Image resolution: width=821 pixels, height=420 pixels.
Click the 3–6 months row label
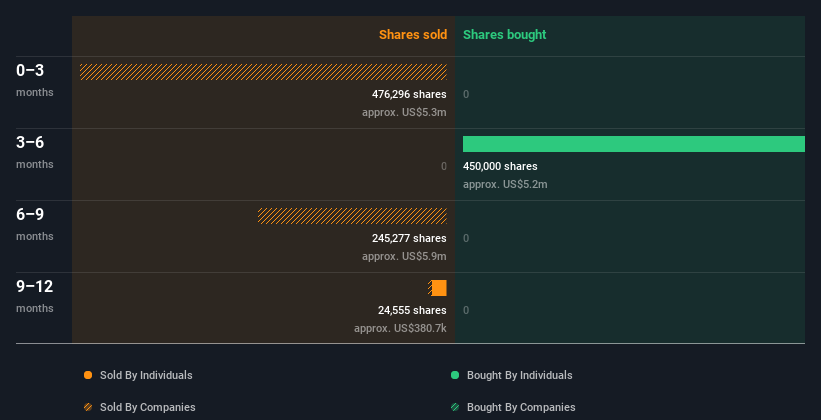tap(35, 152)
